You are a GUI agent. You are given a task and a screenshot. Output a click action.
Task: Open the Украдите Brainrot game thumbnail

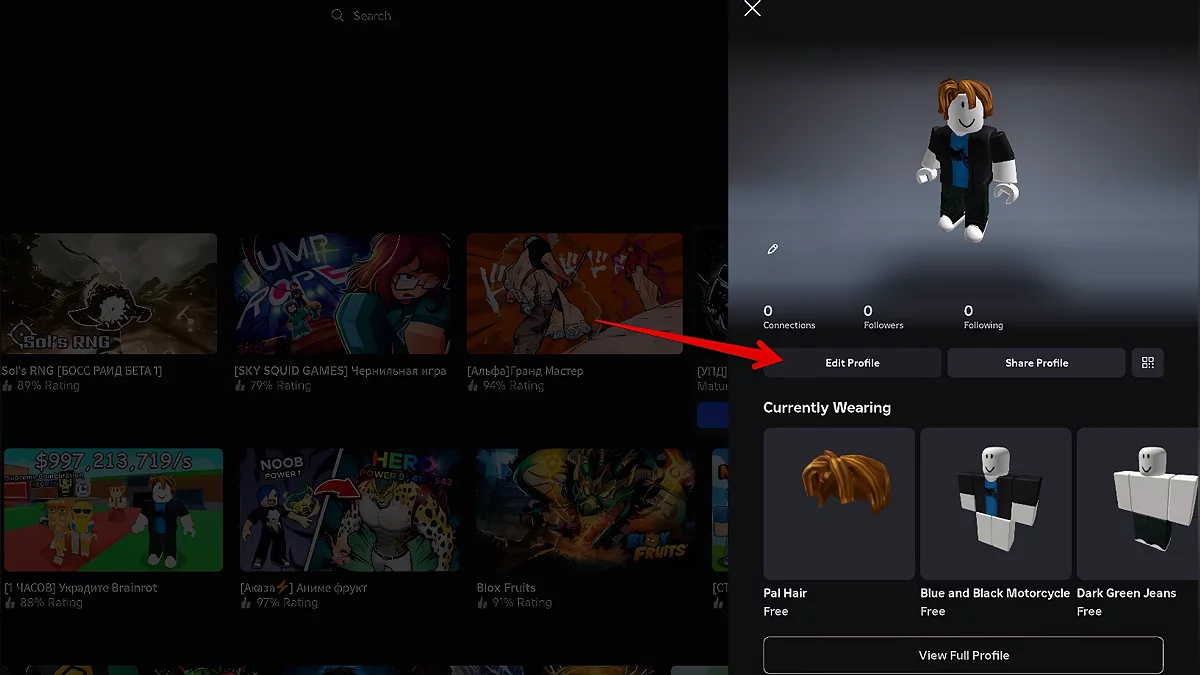pos(113,510)
